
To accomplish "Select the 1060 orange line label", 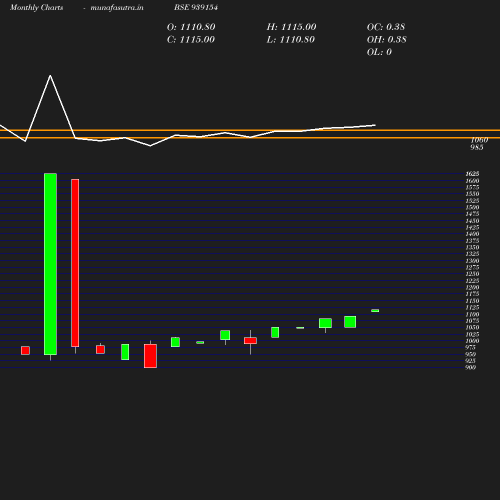I will pos(479,140).
